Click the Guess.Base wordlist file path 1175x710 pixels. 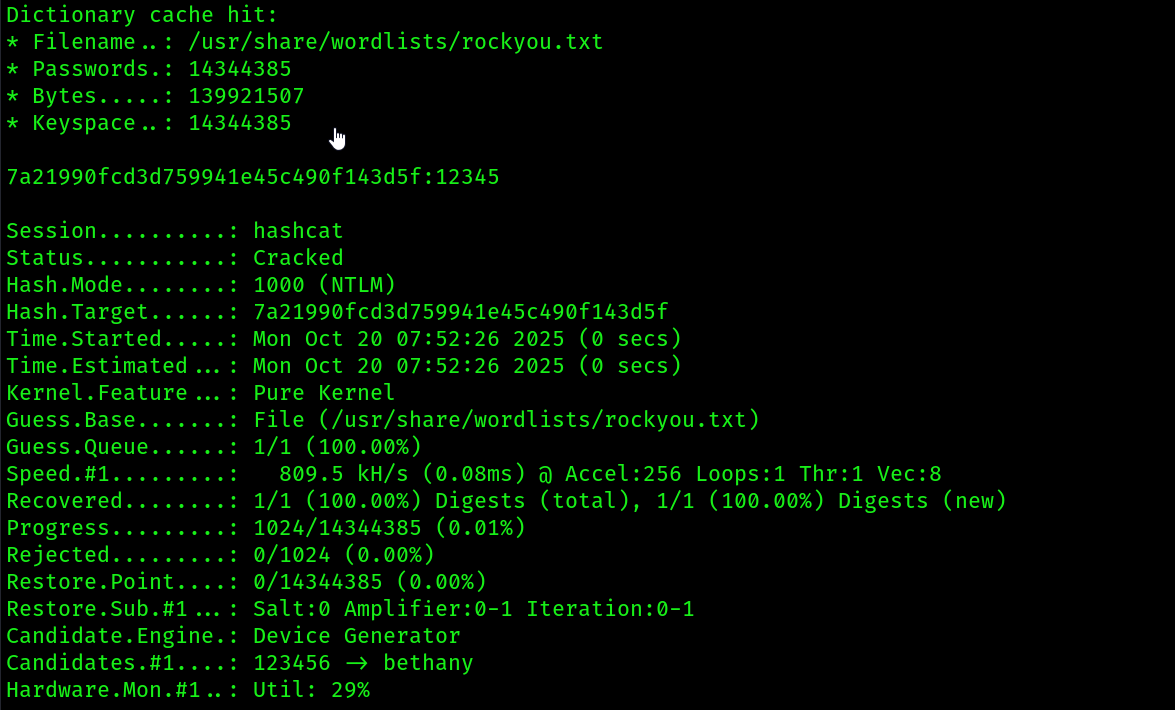coord(506,420)
